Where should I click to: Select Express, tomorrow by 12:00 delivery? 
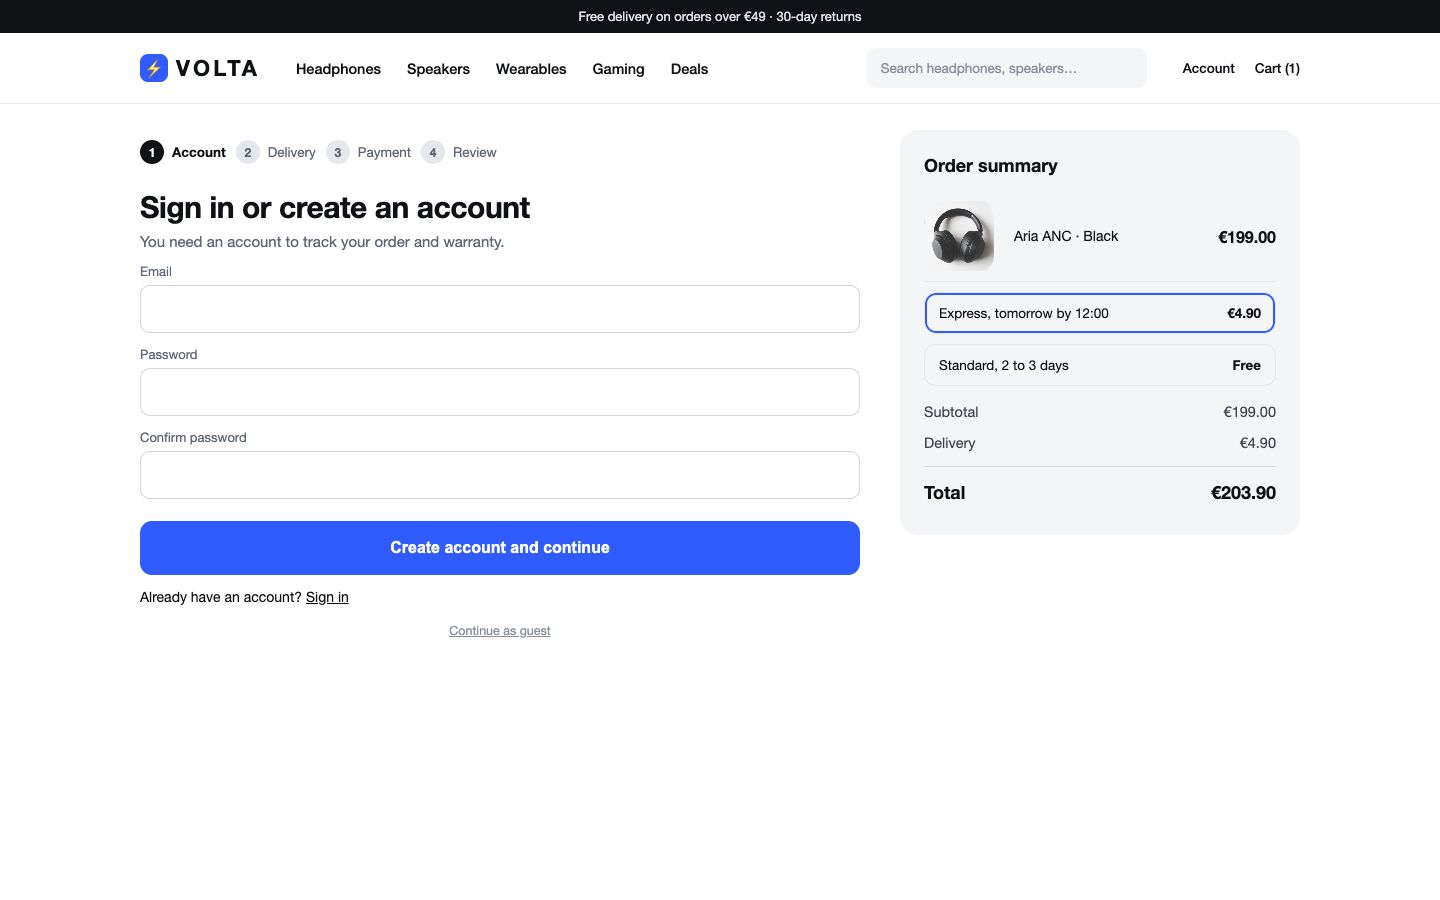coord(1100,313)
